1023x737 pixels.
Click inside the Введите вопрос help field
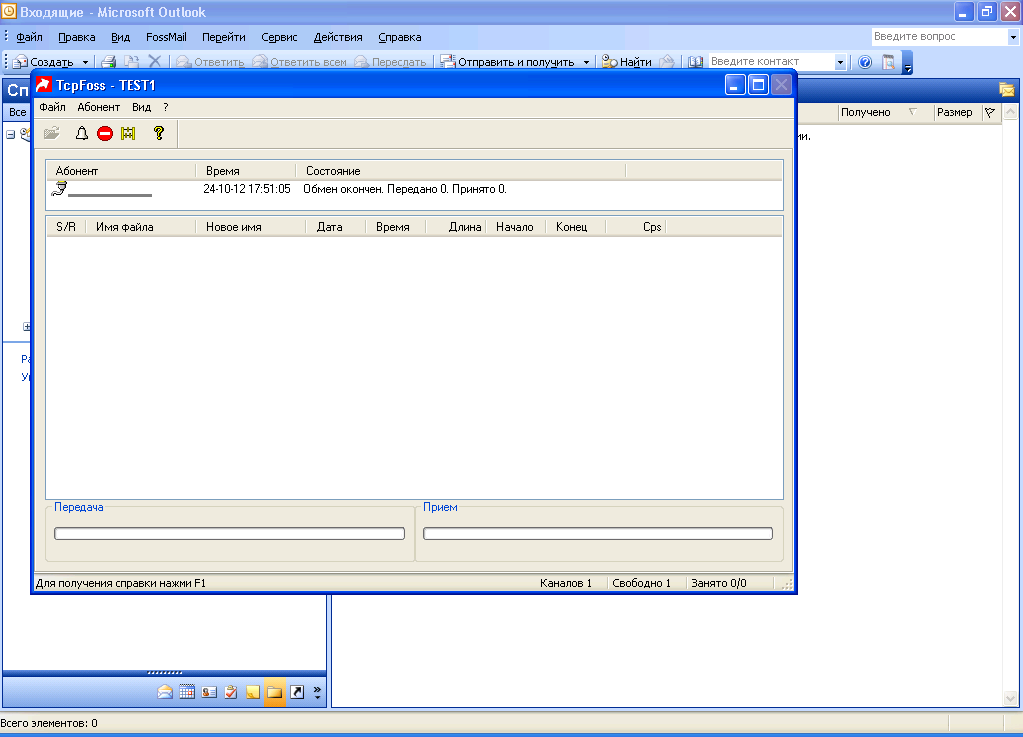(938, 37)
